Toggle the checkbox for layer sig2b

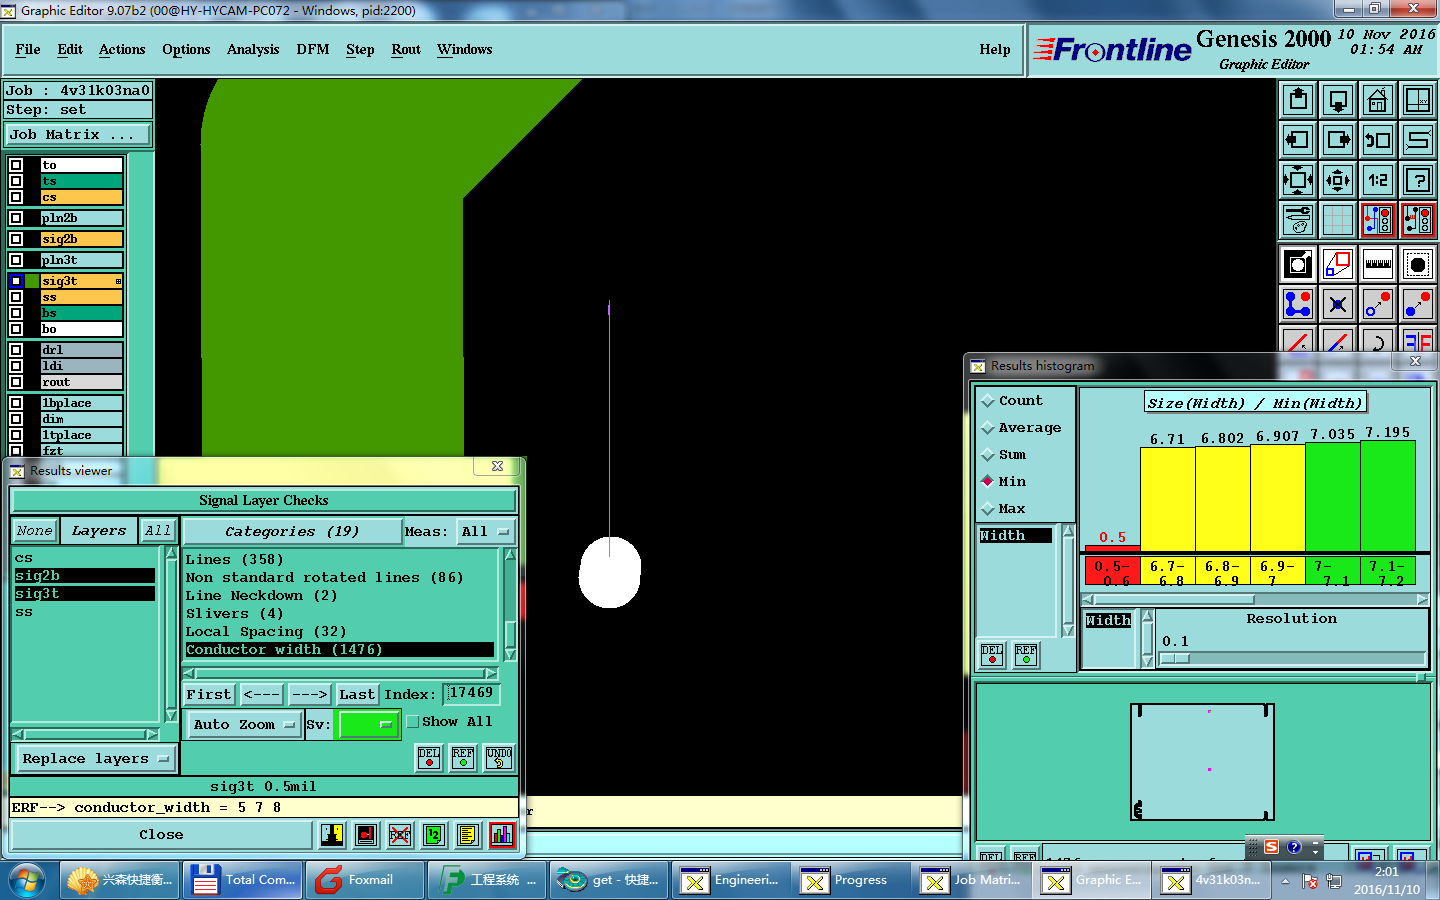16,239
